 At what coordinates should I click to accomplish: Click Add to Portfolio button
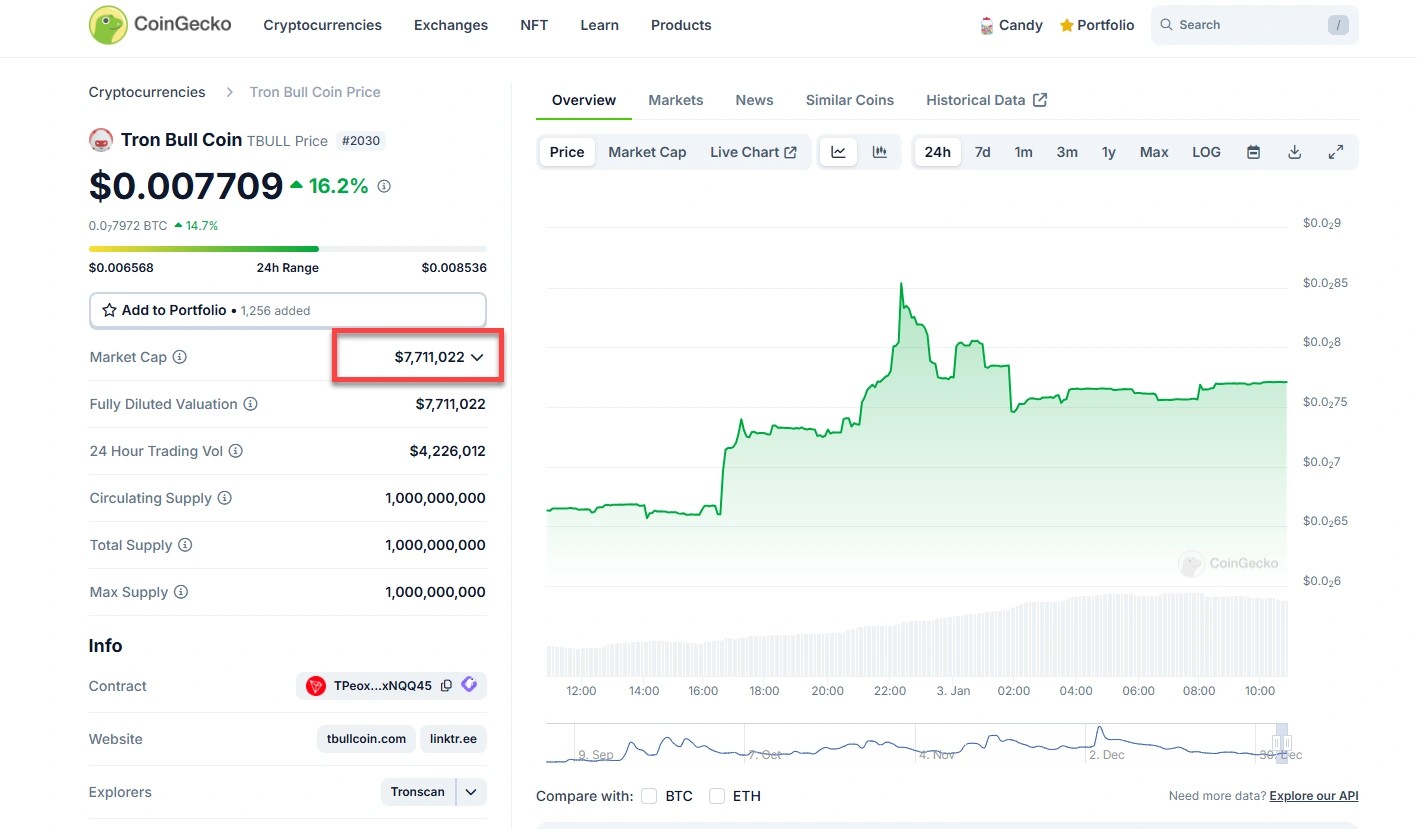tap(287, 310)
